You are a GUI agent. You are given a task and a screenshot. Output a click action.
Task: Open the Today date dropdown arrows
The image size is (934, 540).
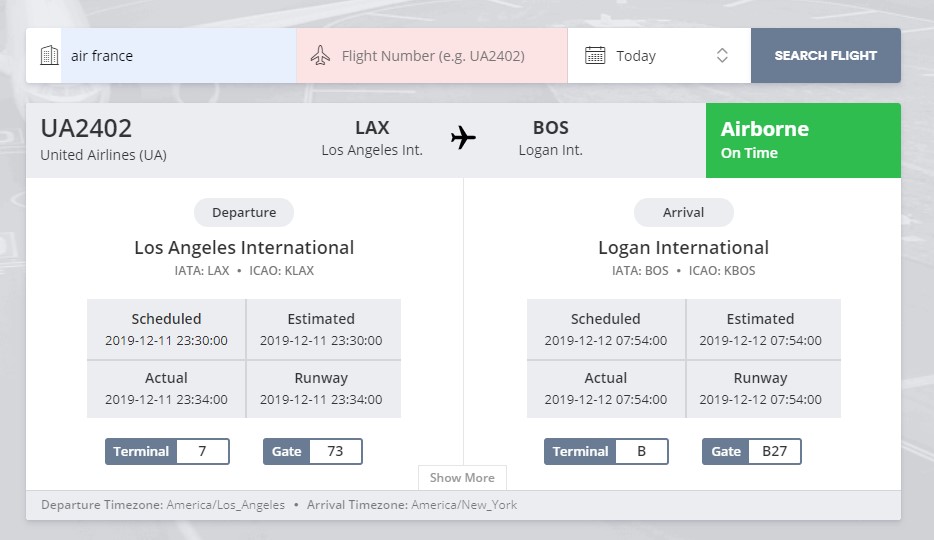pos(722,55)
